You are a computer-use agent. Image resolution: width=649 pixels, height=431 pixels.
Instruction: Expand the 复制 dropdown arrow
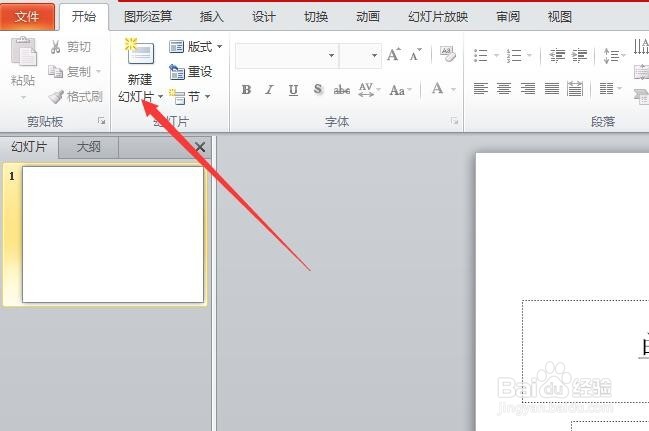(99, 72)
